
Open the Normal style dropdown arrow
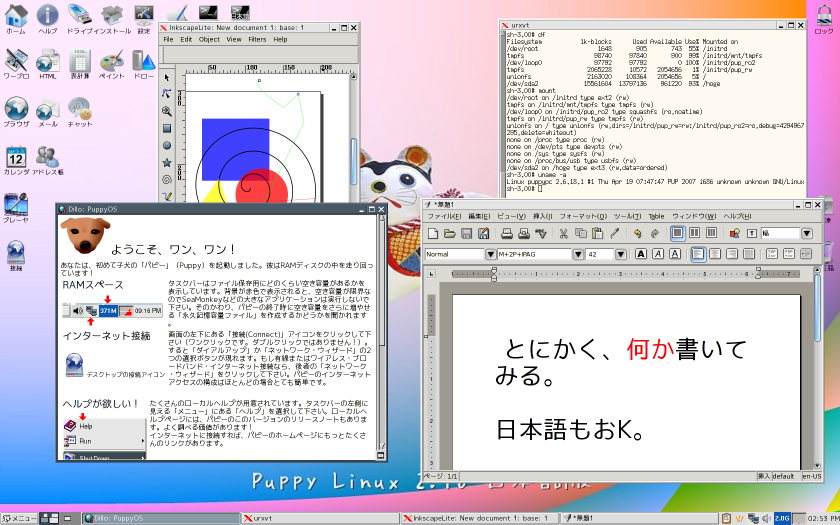[x=490, y=254]
